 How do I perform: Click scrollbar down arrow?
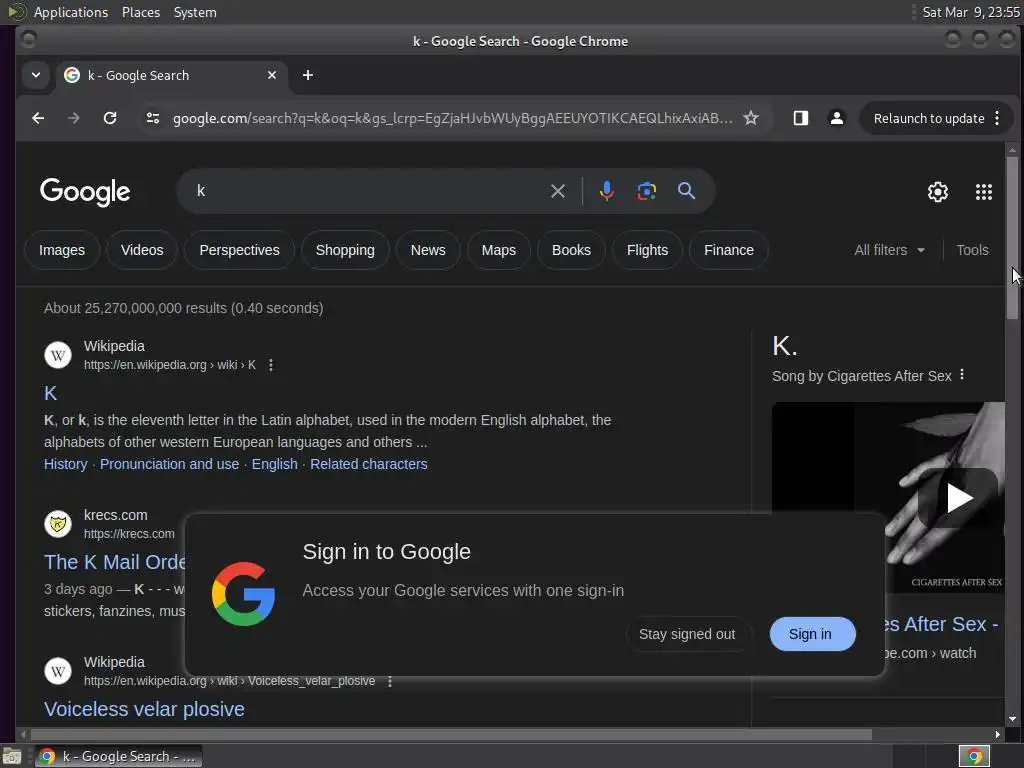pos(1012,719)
